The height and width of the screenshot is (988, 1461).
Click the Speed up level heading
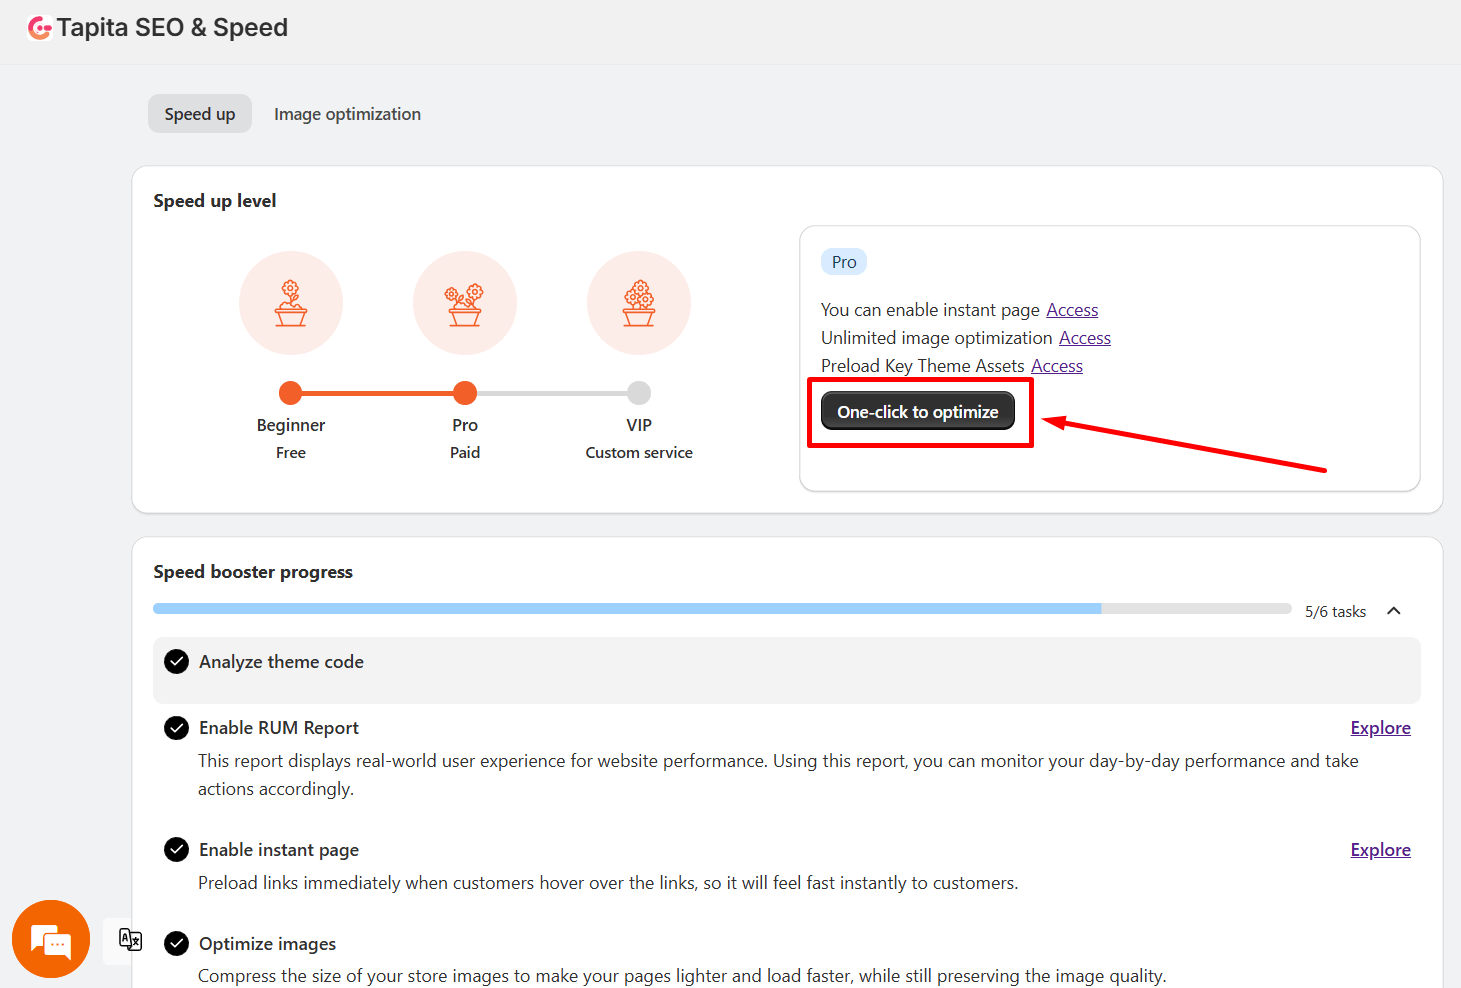pos(215,201)
